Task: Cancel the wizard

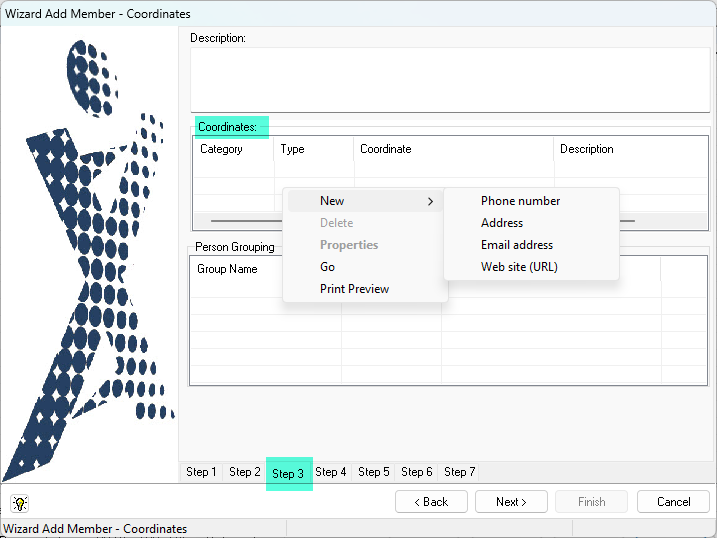Action: click(673, 502)
